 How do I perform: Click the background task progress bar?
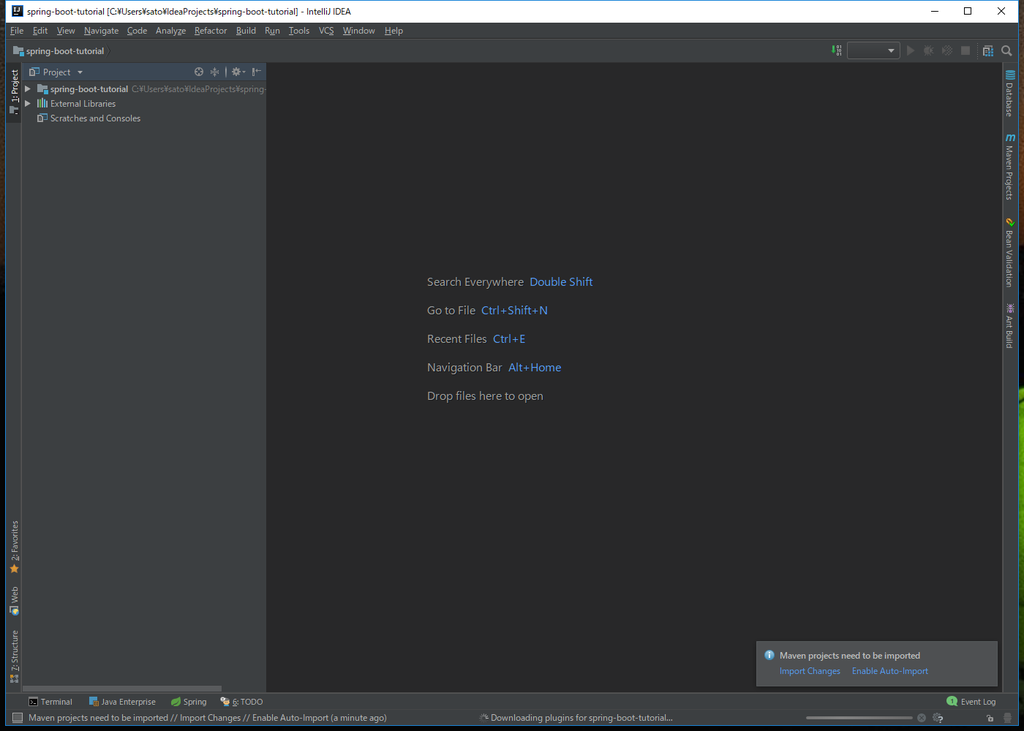859,718
